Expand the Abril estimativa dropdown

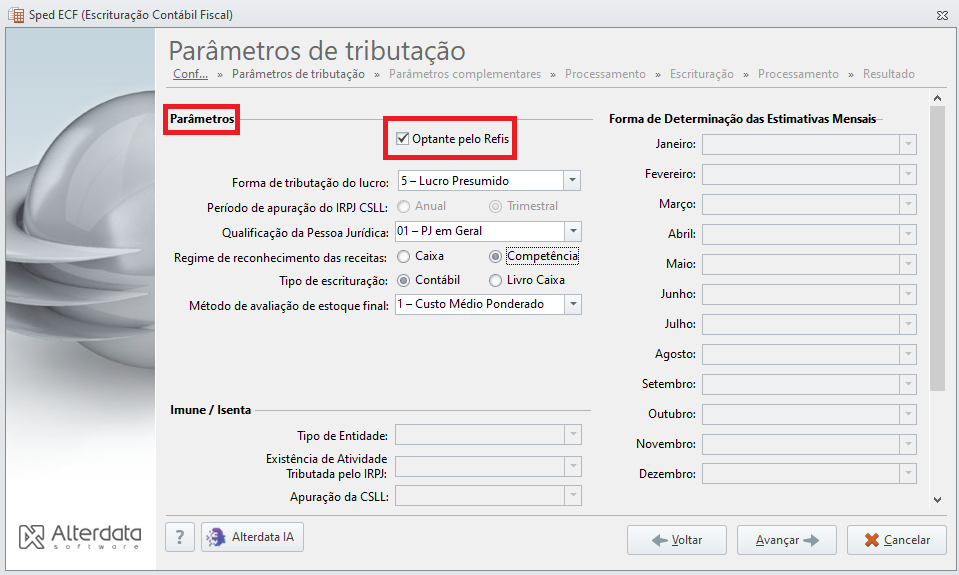pyautogui.click(x=908, y=234)
